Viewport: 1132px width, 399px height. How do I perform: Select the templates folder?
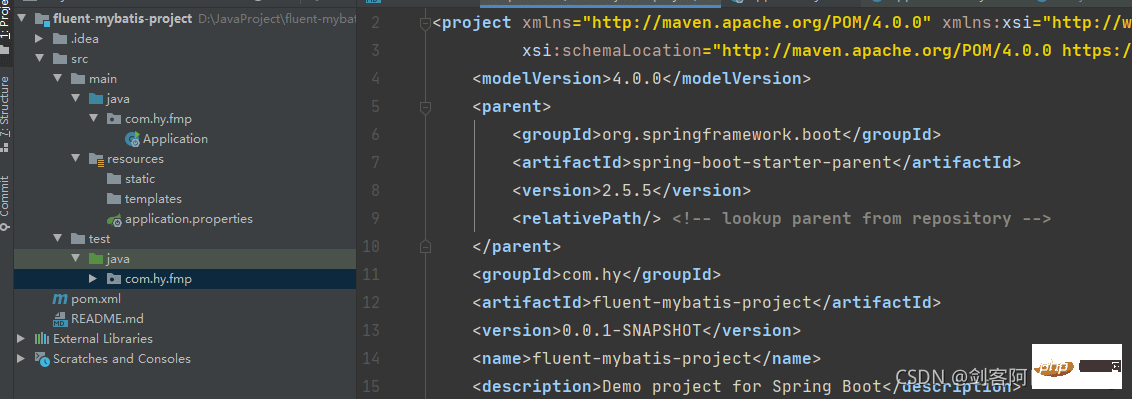pyautogui.click(x=153, y=198)
